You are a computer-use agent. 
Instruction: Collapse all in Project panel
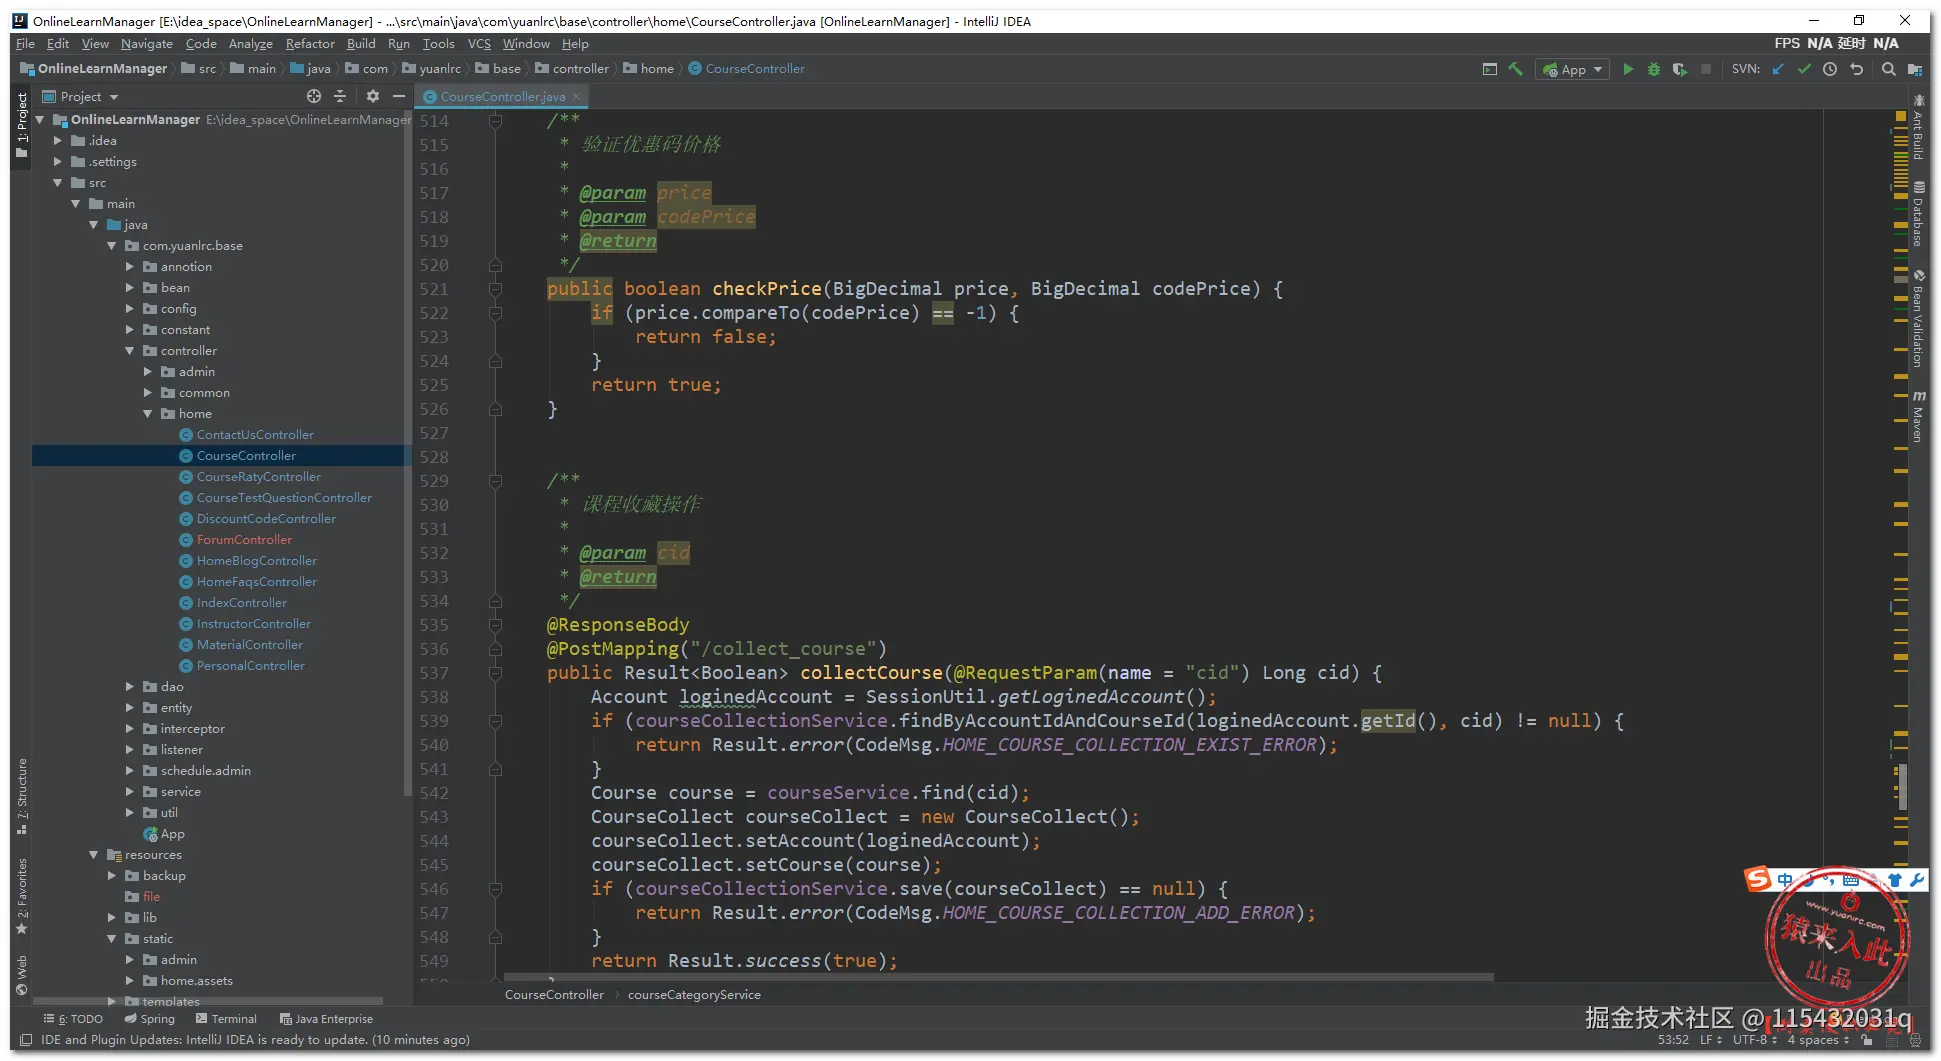click(x=340, y=96)
